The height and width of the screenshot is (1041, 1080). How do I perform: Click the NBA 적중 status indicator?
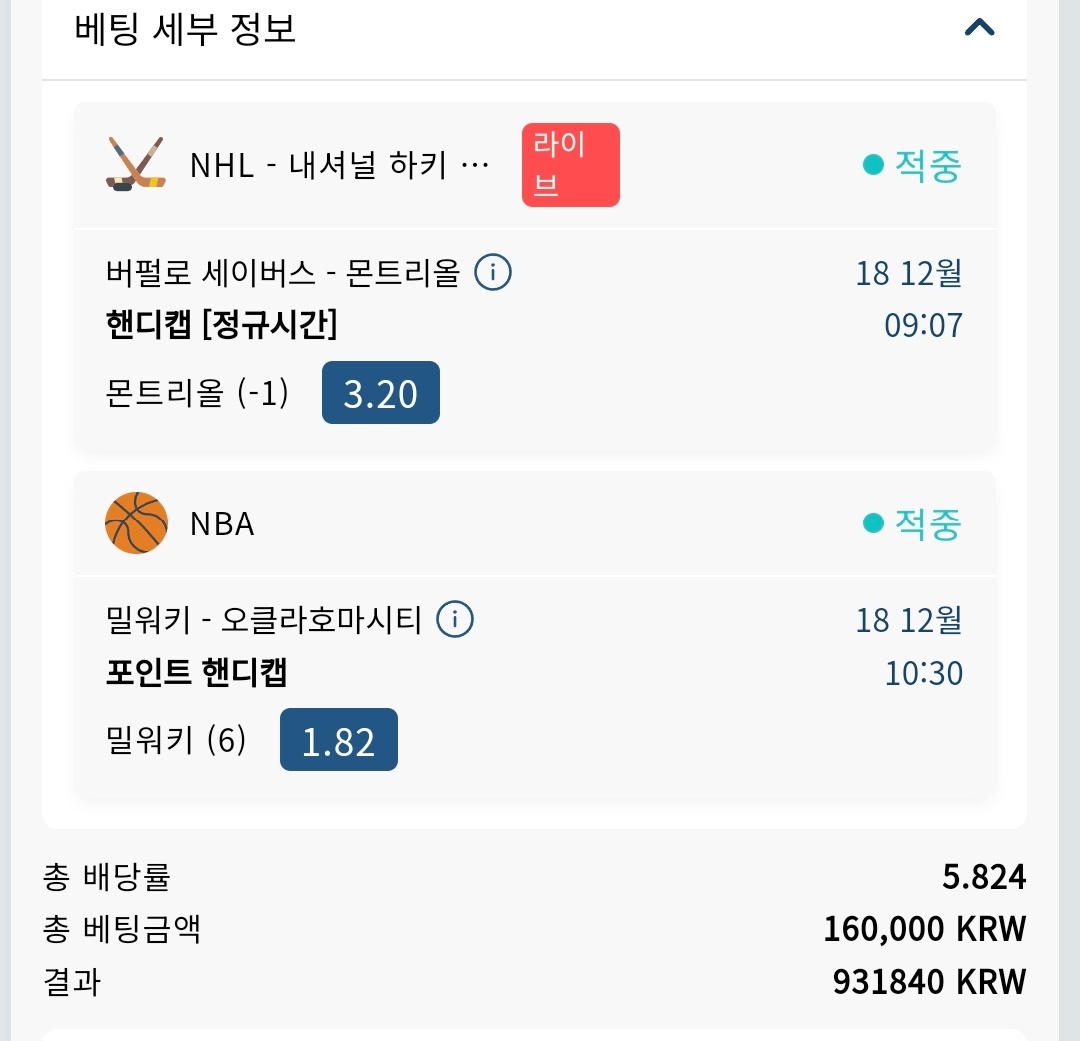click(912, 523)
